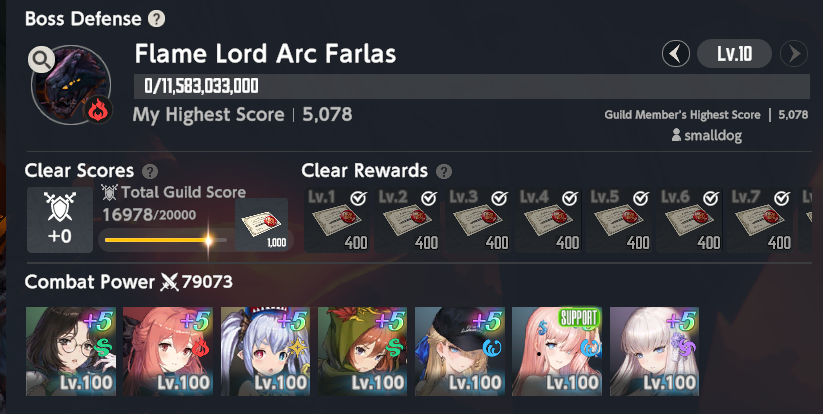
Task: Go to previous boss level with left arrow
Action: point(676,54)
